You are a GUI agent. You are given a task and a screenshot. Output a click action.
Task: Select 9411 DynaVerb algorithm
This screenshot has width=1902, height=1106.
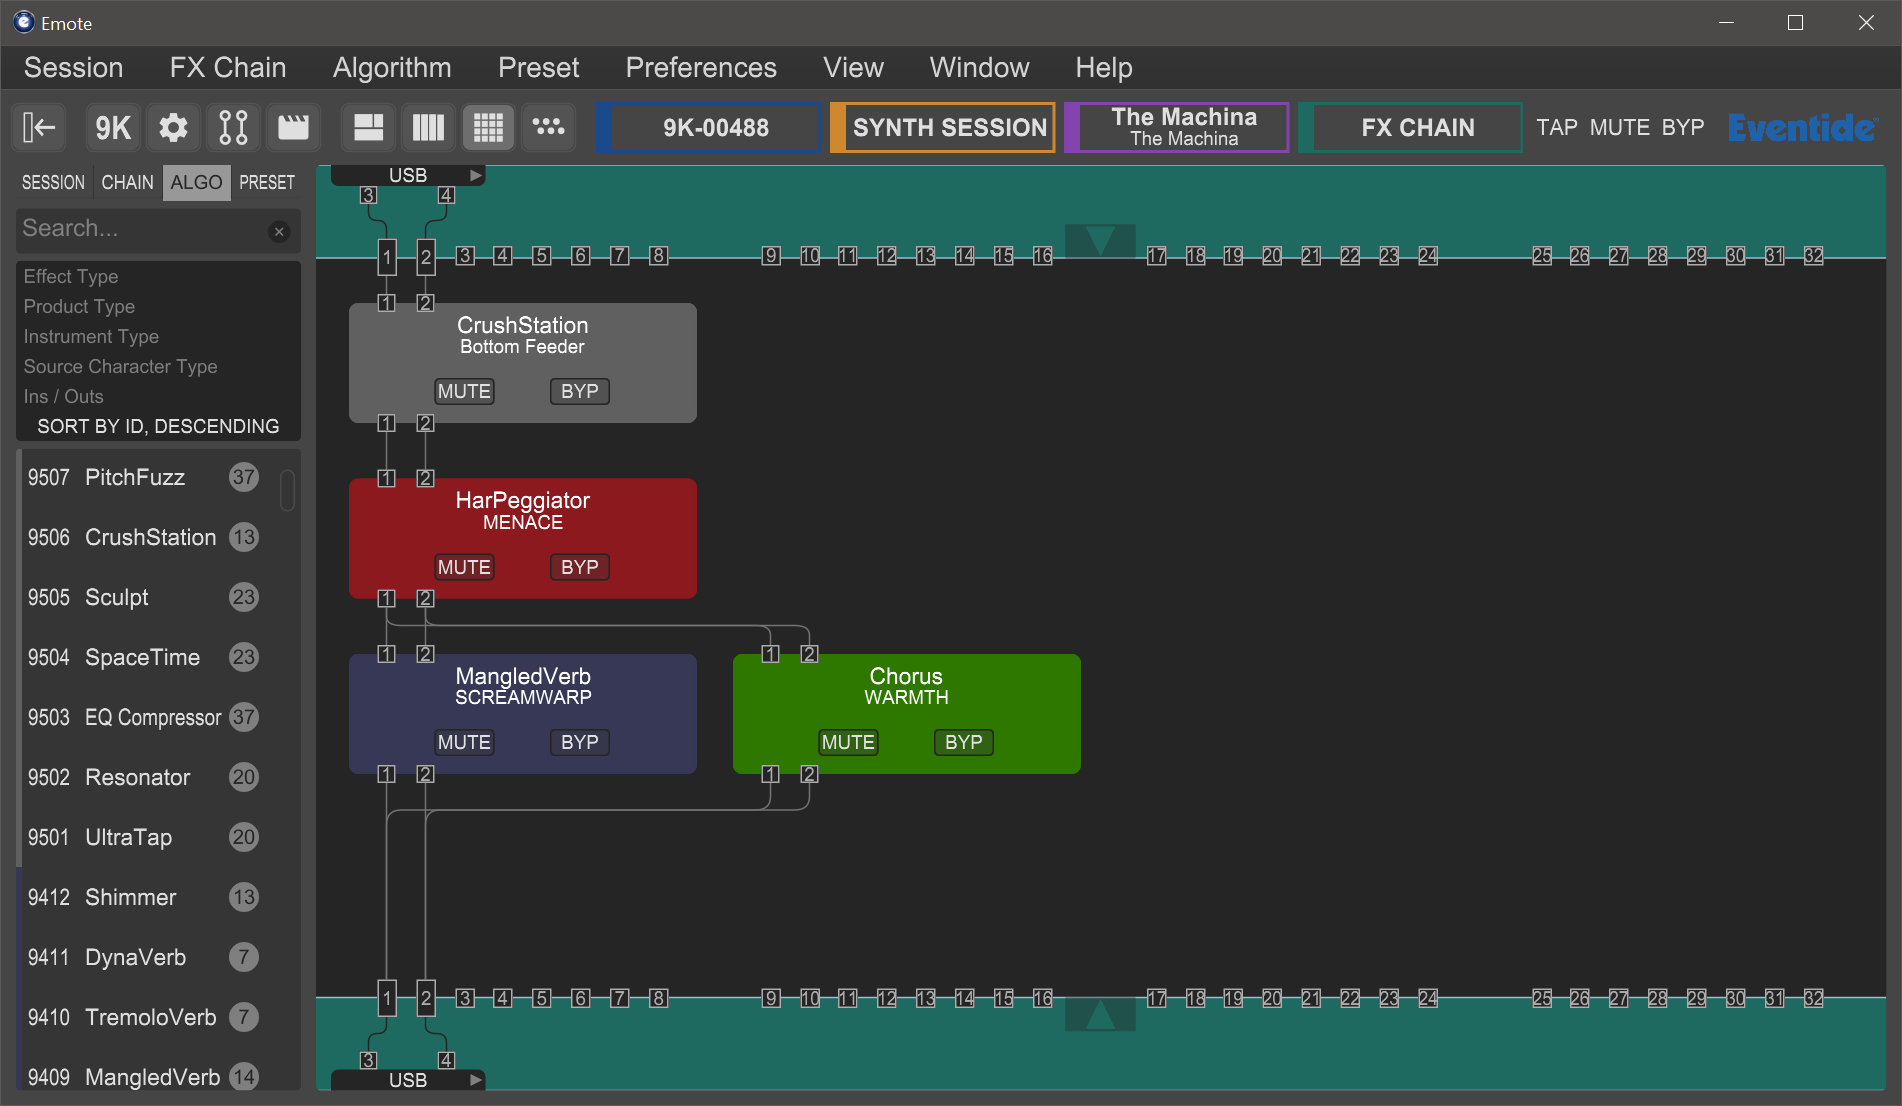(146, 957)
